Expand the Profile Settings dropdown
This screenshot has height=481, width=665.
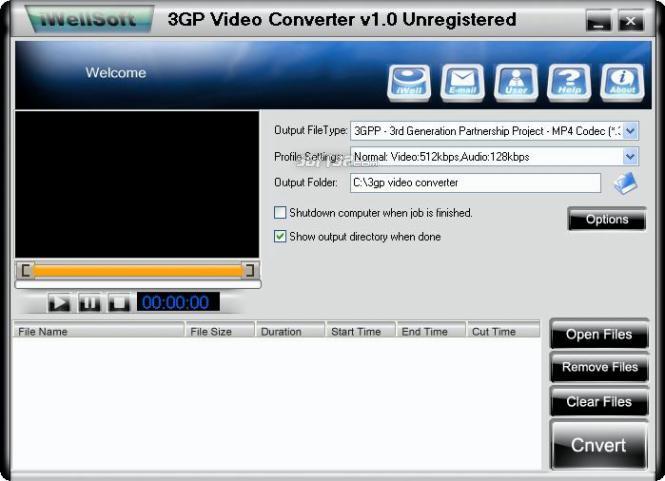(631, 157)
